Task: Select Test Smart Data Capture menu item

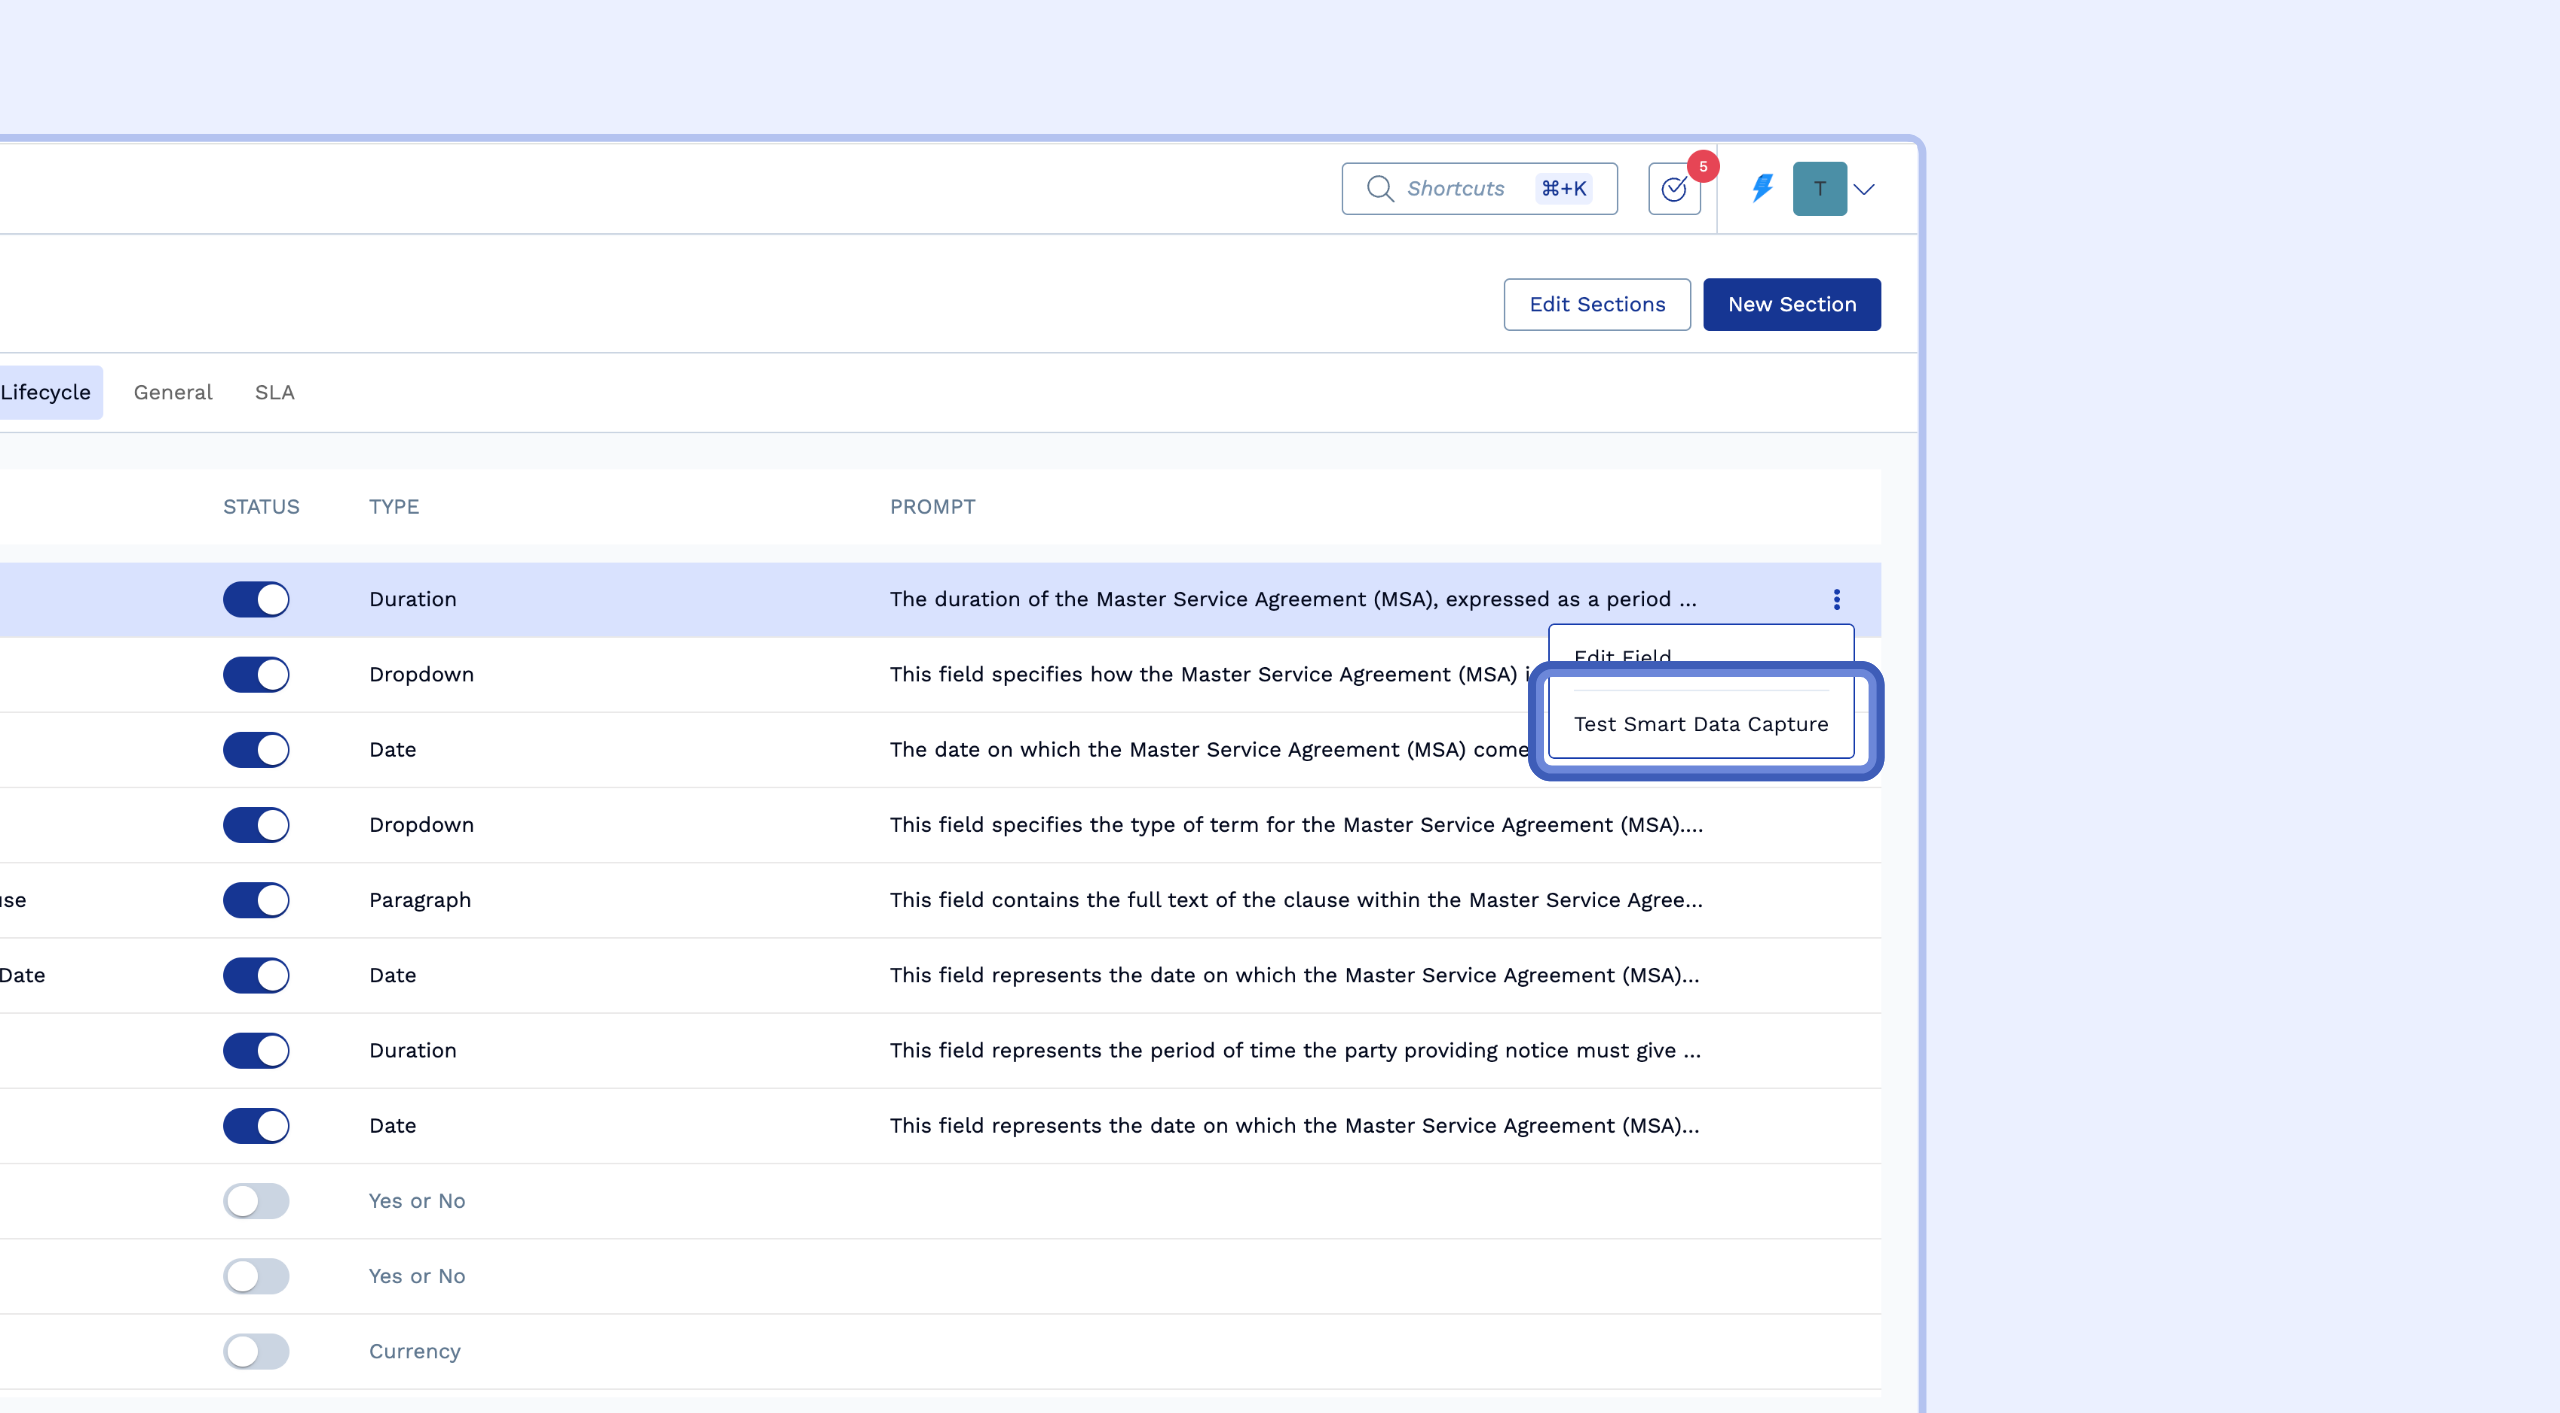Action: click(x=1700, y=724)
